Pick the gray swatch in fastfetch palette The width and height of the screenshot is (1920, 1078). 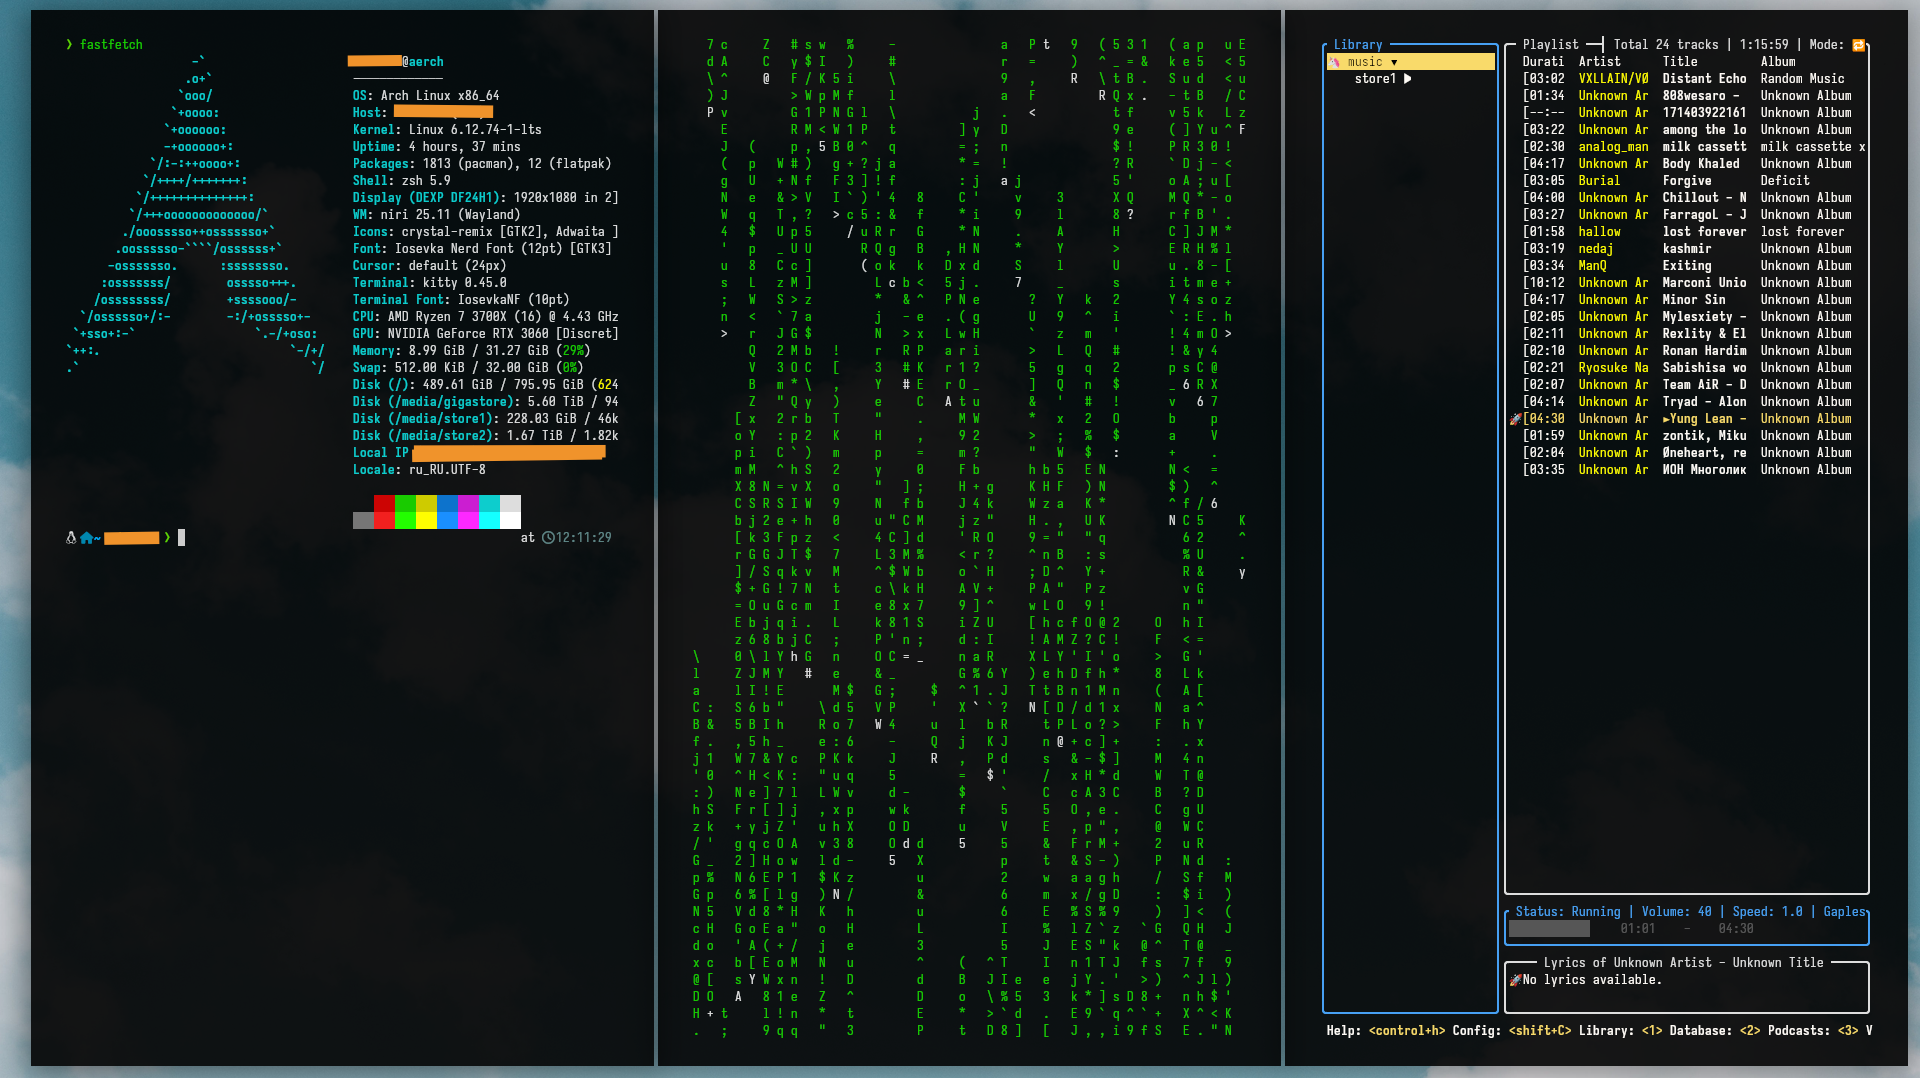(x=363, y=520)
